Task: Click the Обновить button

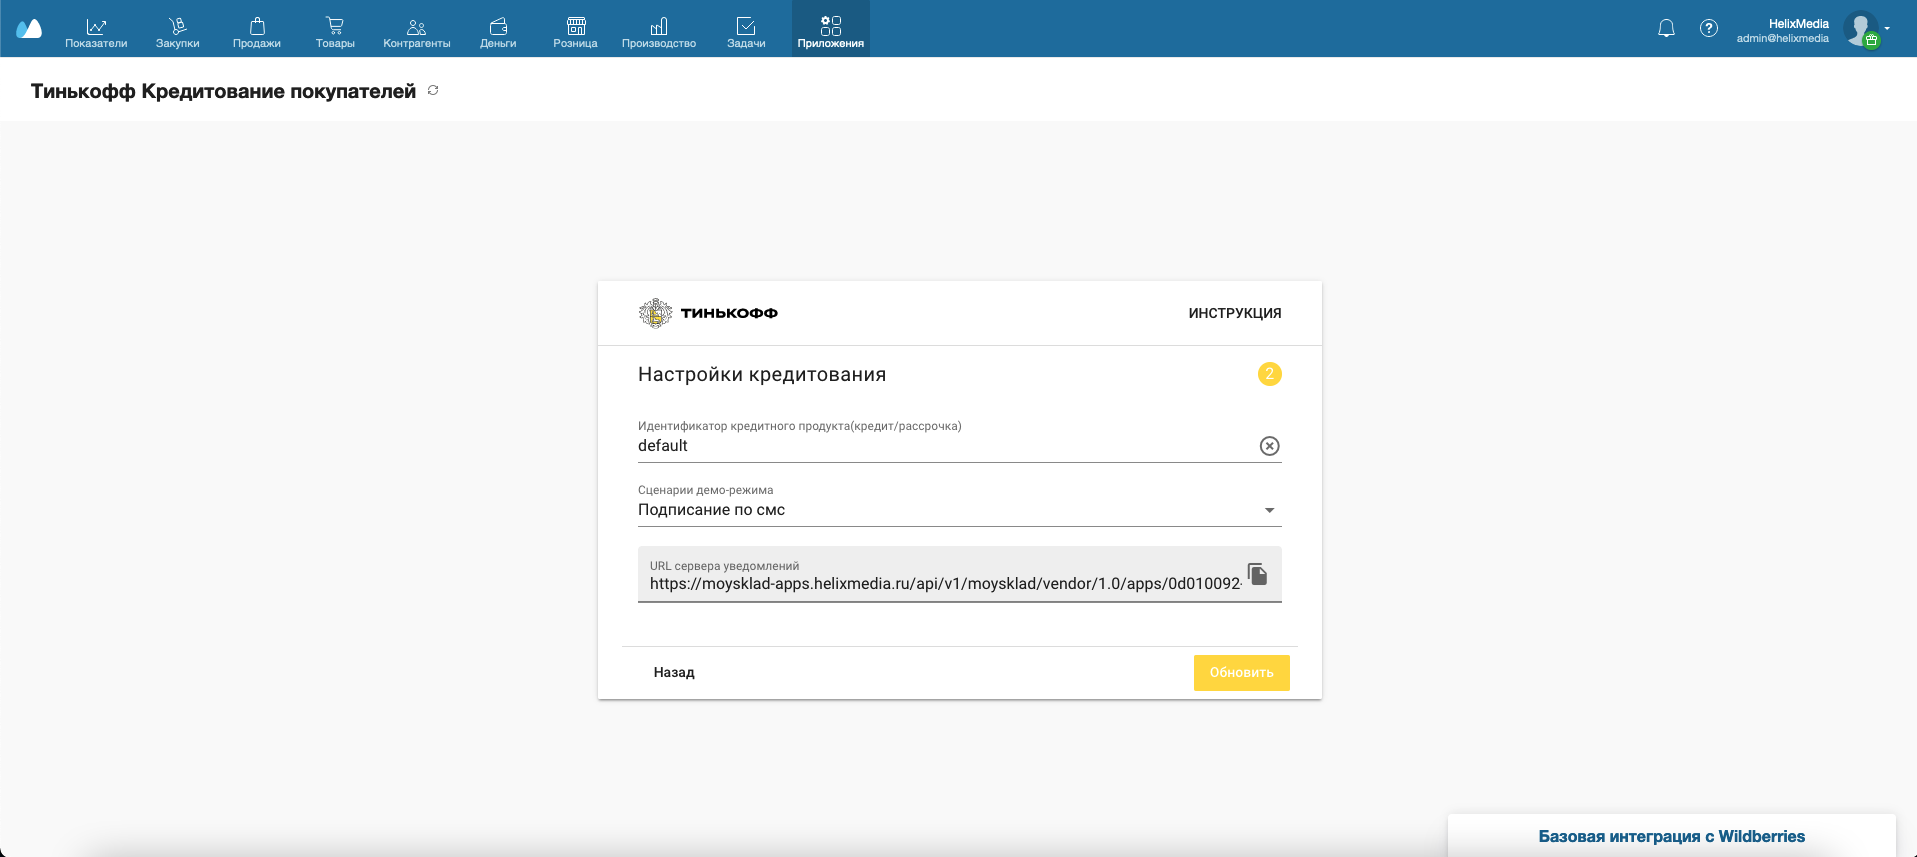Action: (x=1242, y=673)
